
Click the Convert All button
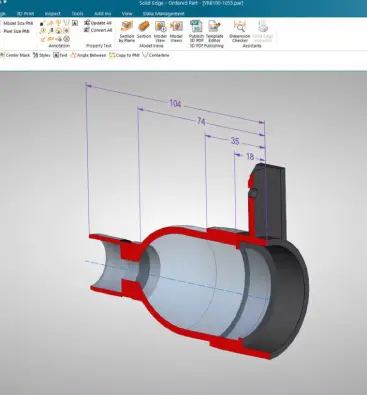click(x=98, y=30)
